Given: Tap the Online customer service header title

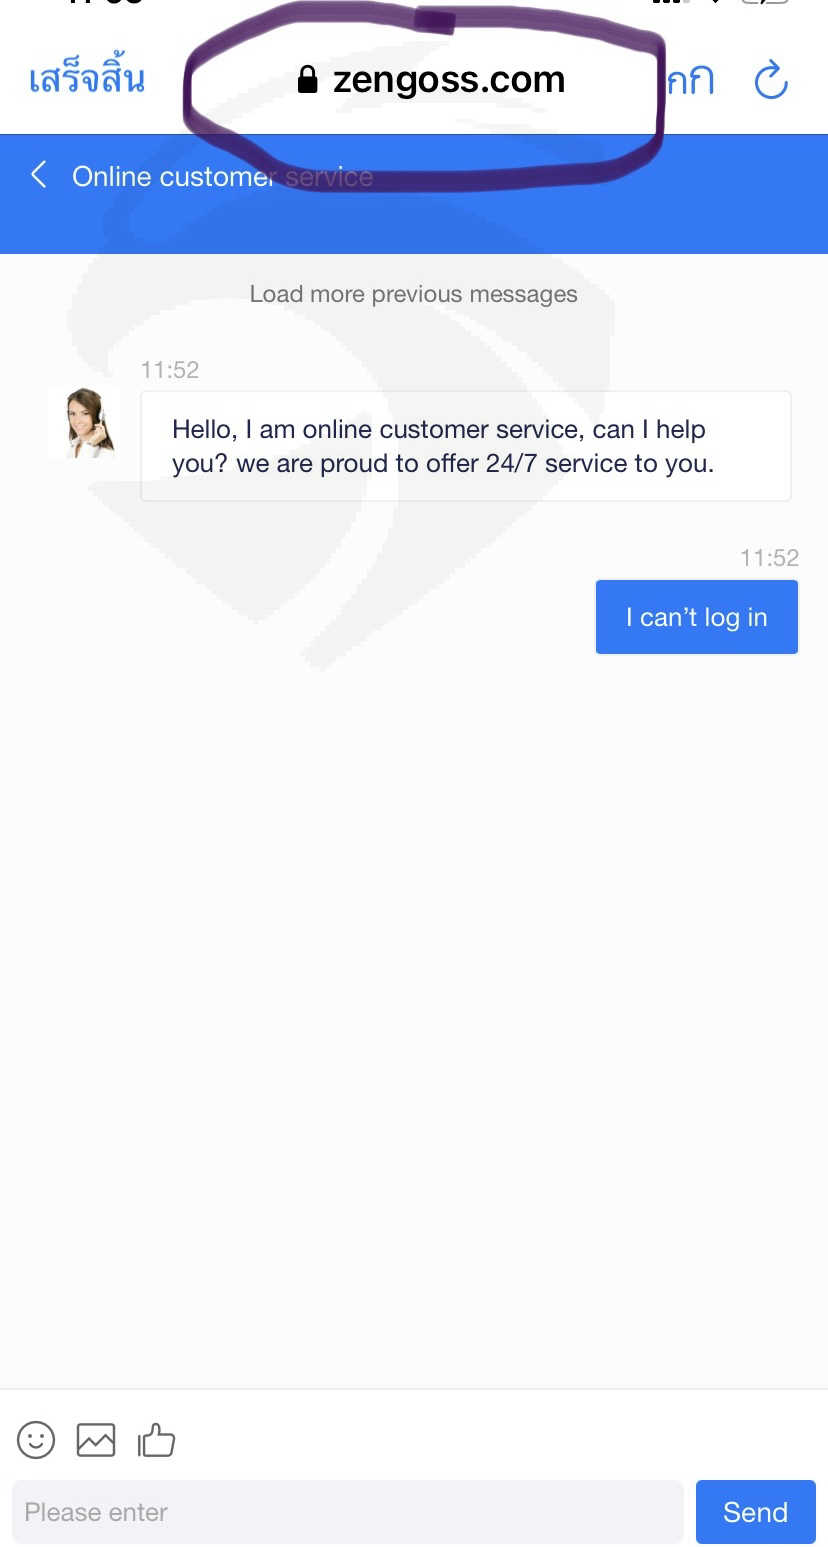Looking at the screenshot, I should point(222,177).
